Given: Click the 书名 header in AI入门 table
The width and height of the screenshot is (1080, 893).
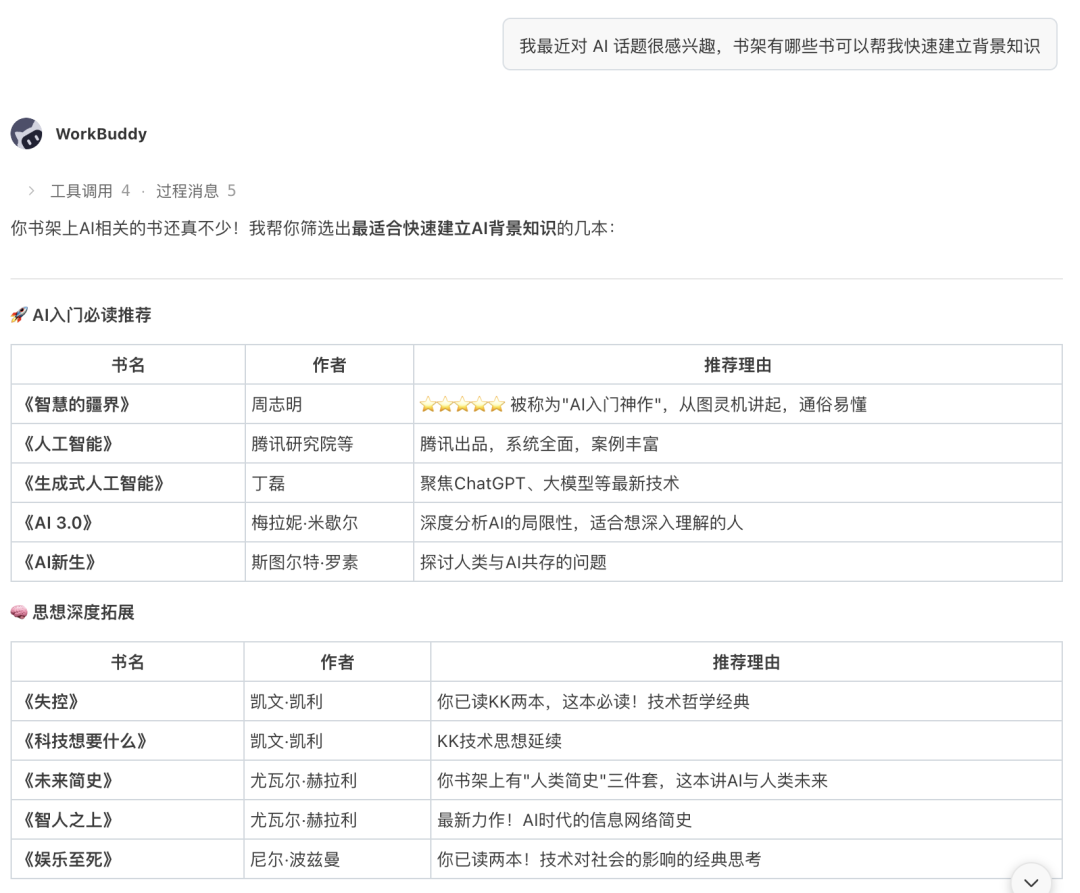Looking at the screenshot, I should (128, 364).
